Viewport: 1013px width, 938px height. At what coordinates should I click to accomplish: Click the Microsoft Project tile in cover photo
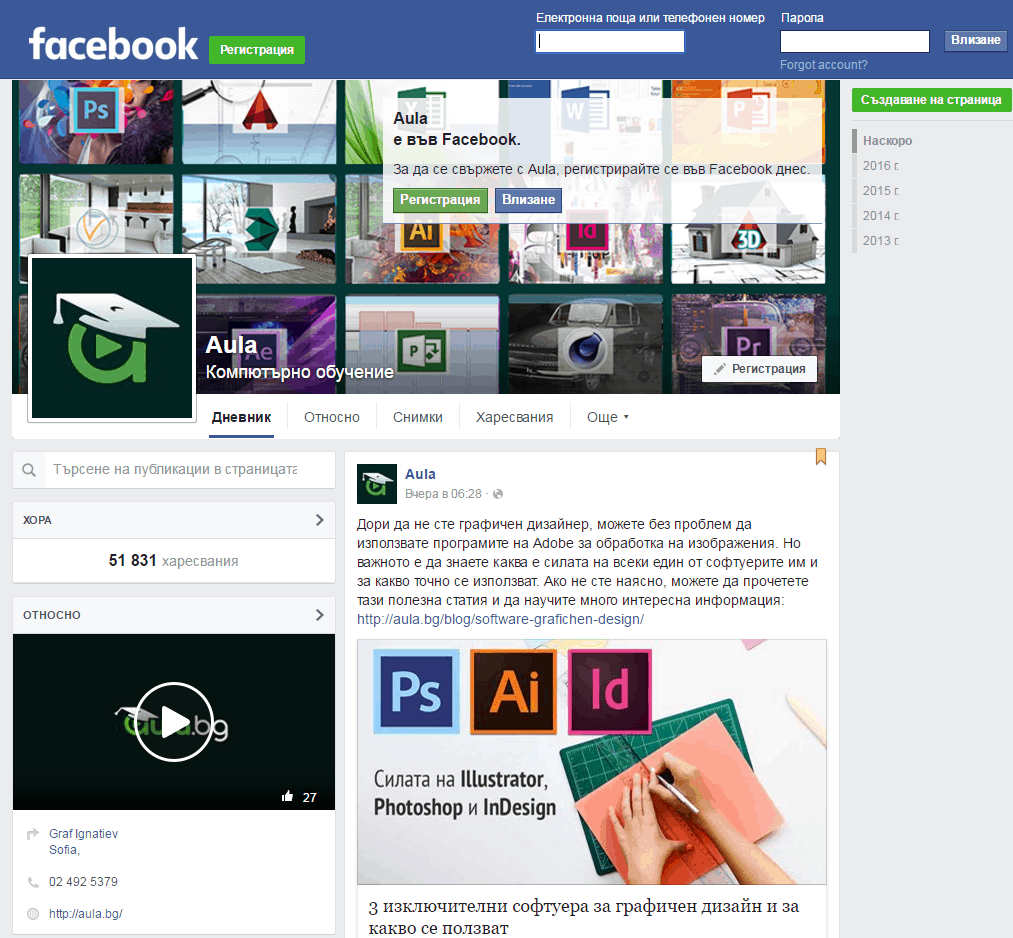click(x=422, y=344)
